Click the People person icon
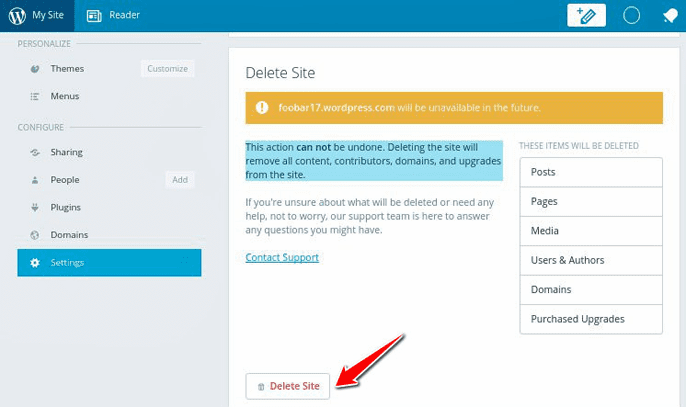Screen dimensions: 686x407 35,180
